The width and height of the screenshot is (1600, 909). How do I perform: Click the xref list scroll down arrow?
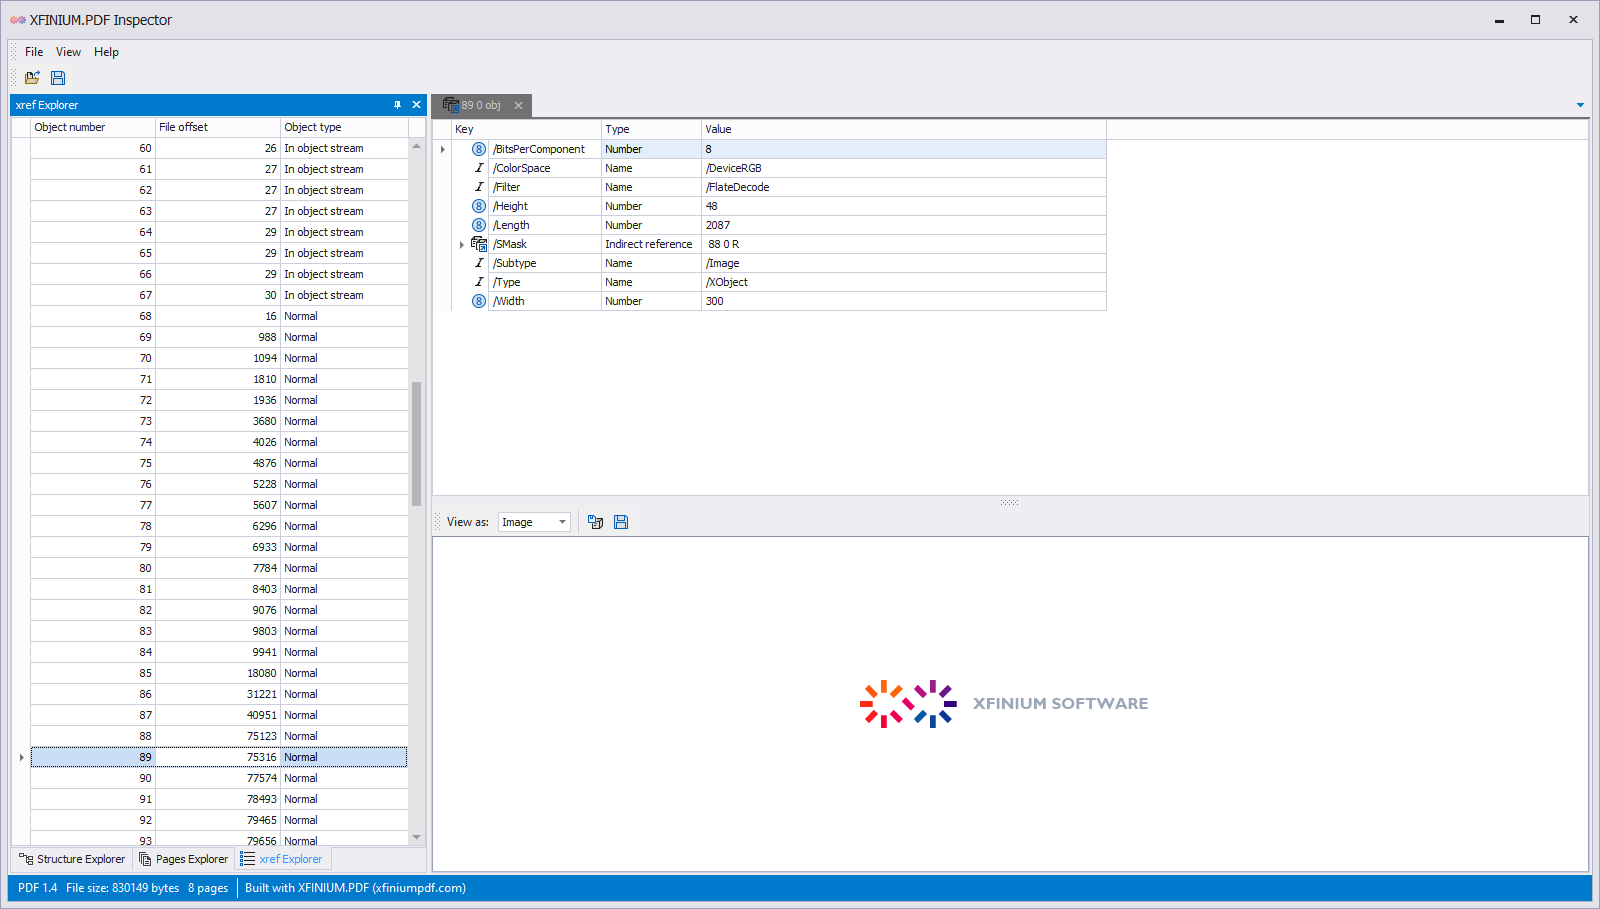coord(417,838)
